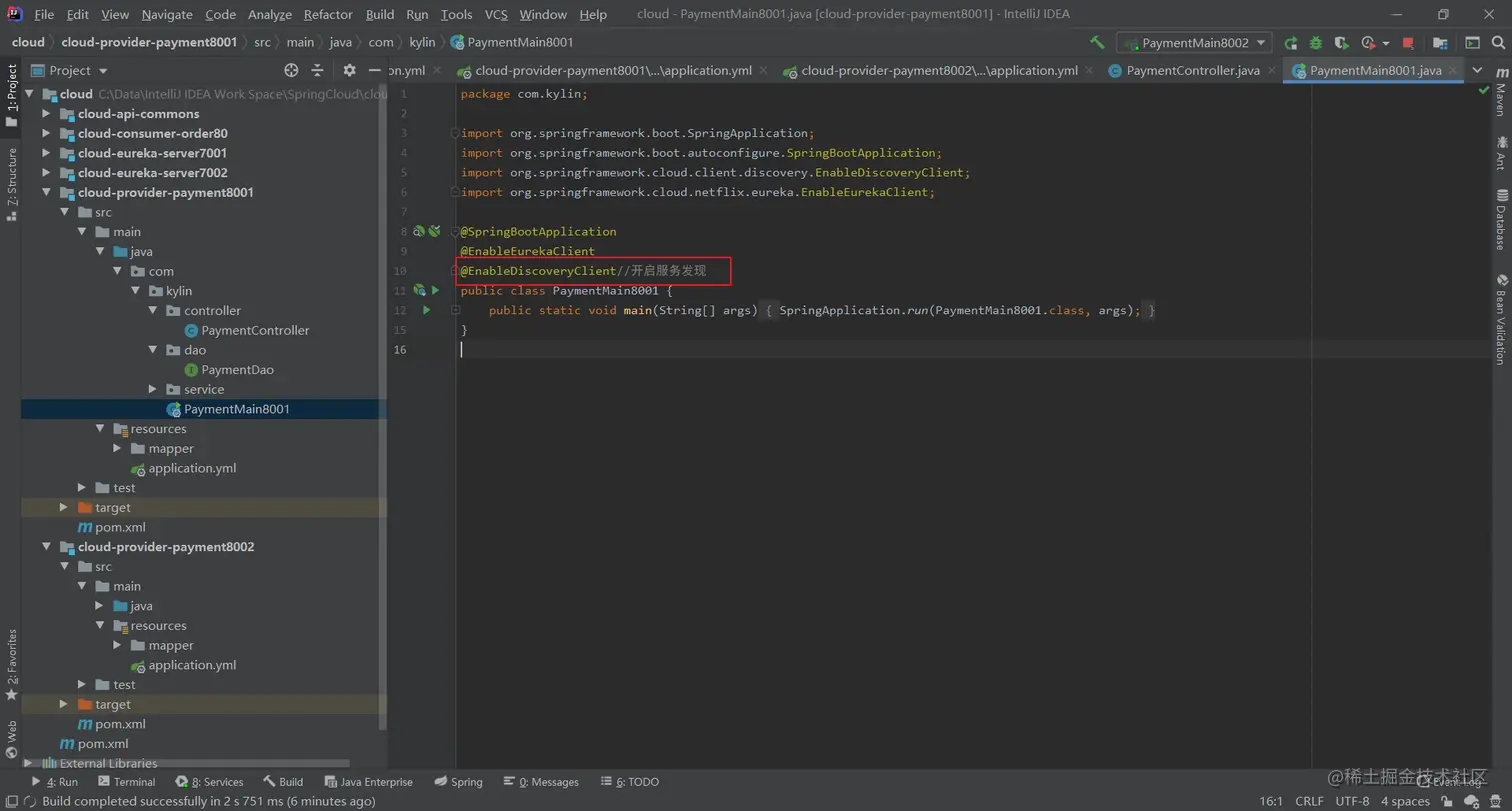
Task: Click the profiler run icon
Action: (1368, 43)
